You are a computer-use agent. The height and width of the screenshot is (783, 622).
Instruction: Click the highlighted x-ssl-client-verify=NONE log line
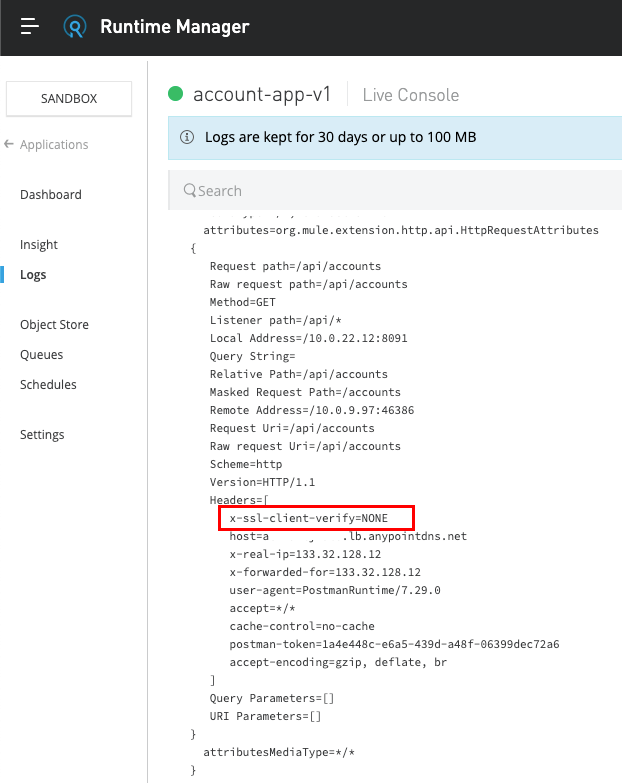click(315, 518)
